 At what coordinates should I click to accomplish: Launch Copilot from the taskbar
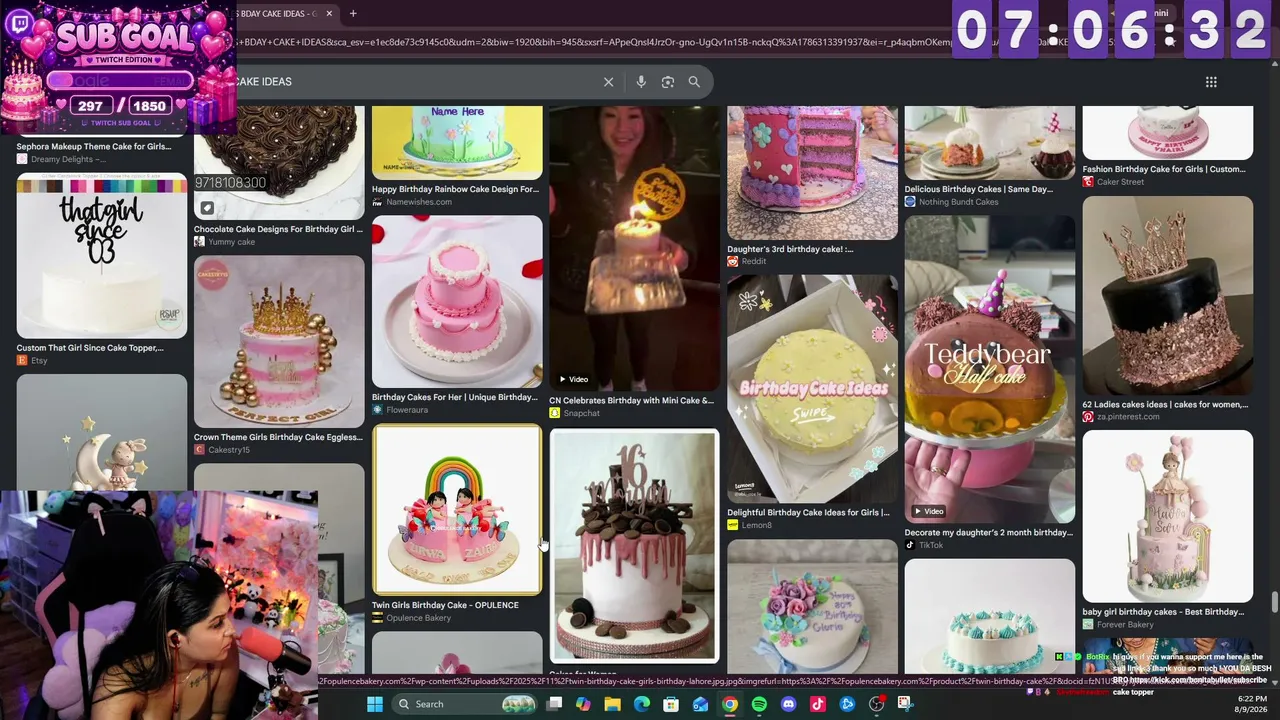(584, 704)
